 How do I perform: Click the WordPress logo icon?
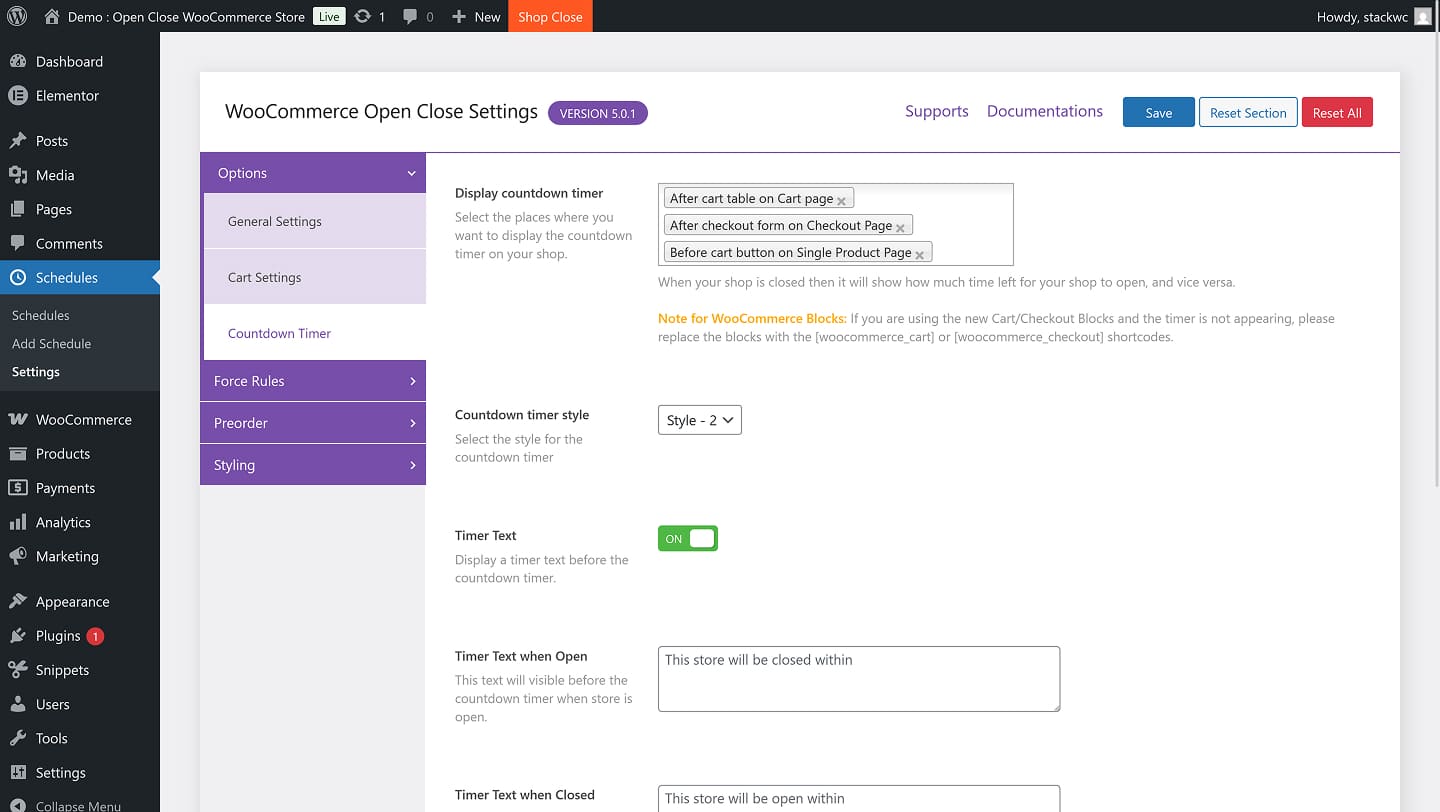17,16
